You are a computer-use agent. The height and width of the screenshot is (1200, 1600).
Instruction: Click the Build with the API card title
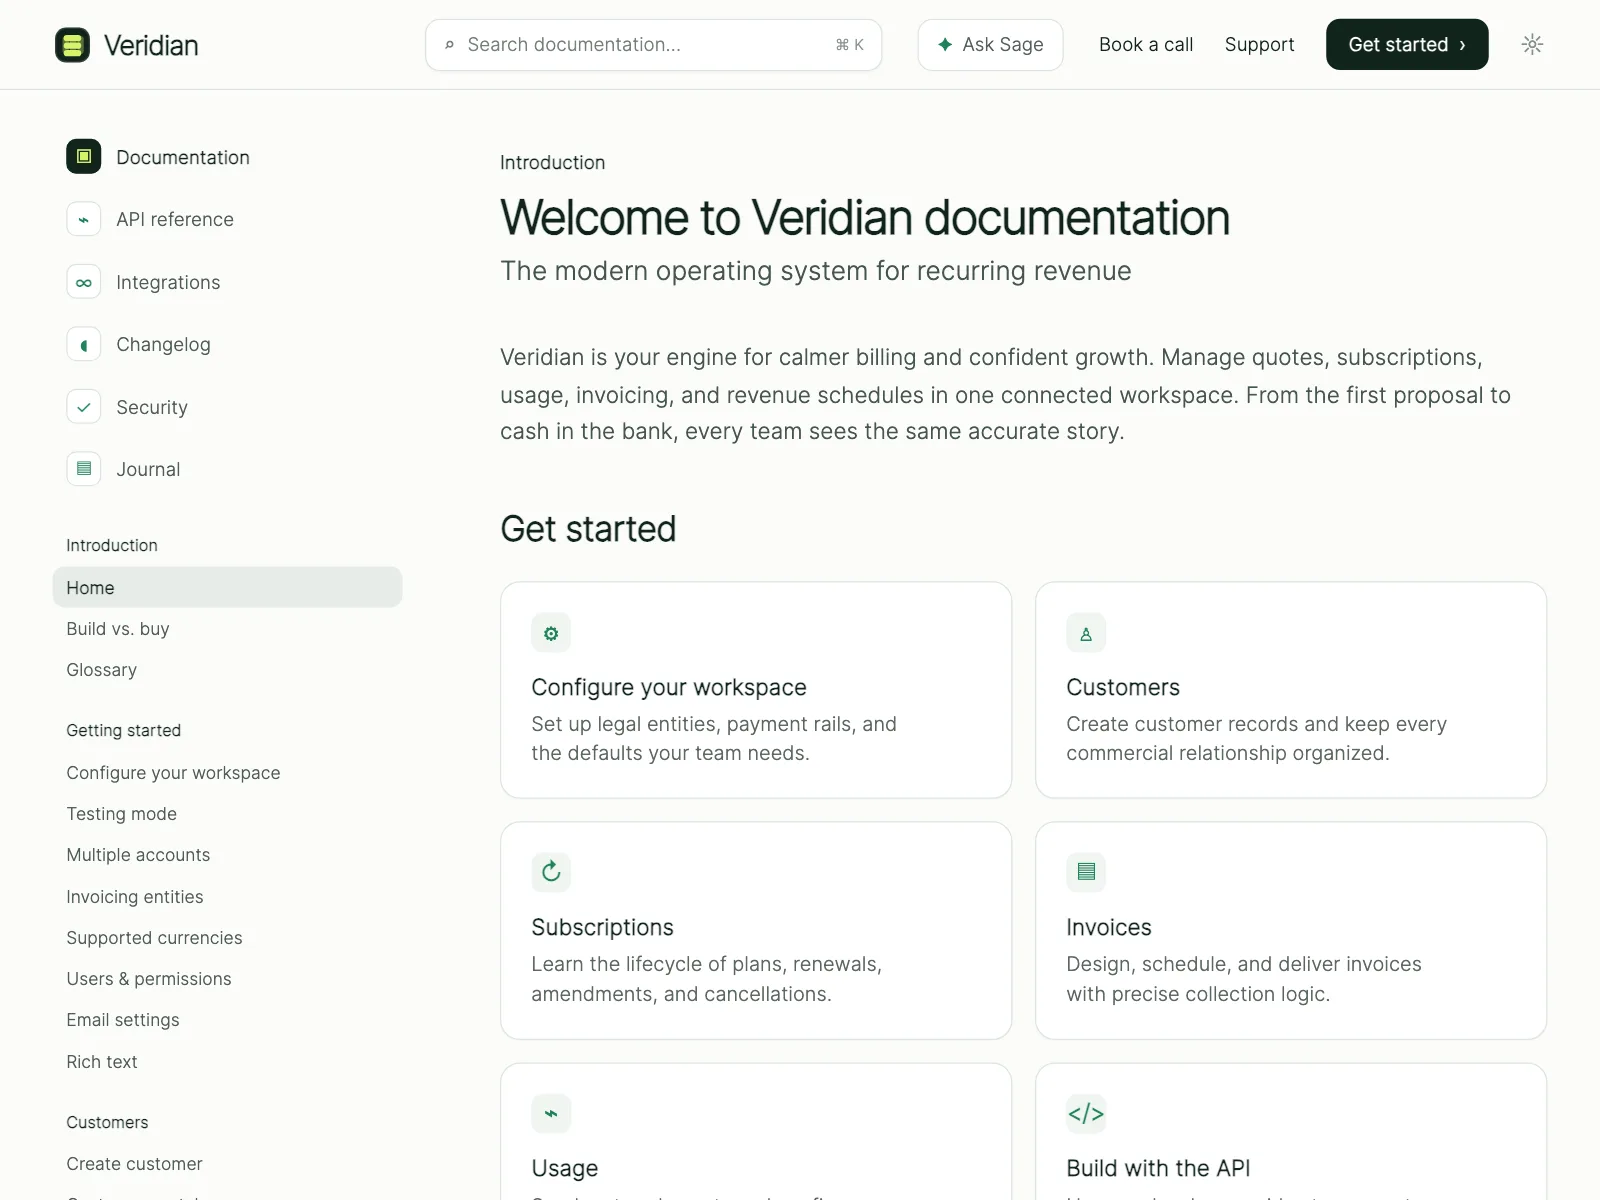tap(1158, 1168)
